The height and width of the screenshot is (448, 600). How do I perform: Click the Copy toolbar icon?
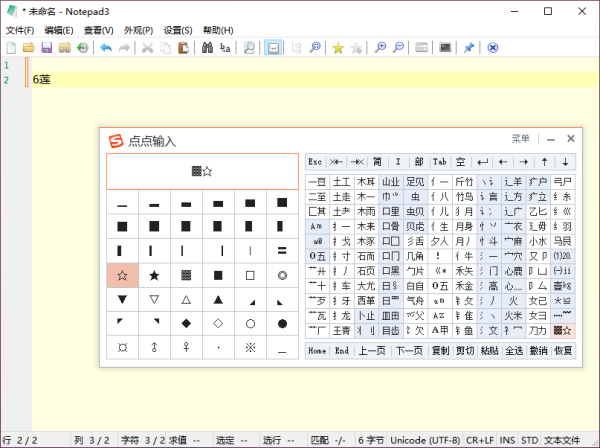click(165, 48)
